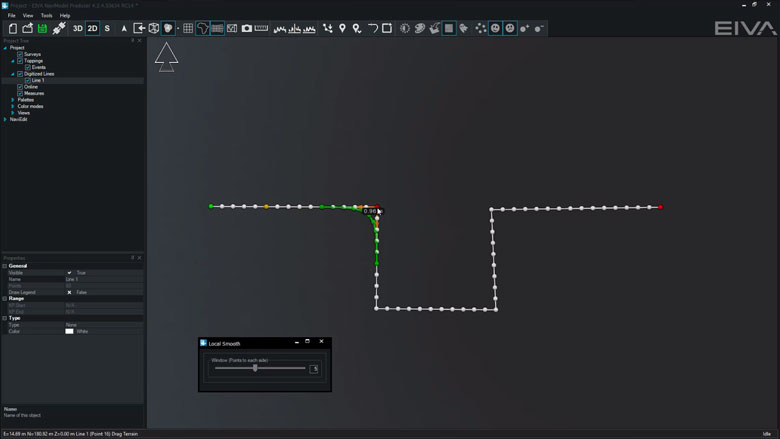Expand the NaviEdit tree node
780x439 pixels.
pyautogui.click(x=5, y=119)
